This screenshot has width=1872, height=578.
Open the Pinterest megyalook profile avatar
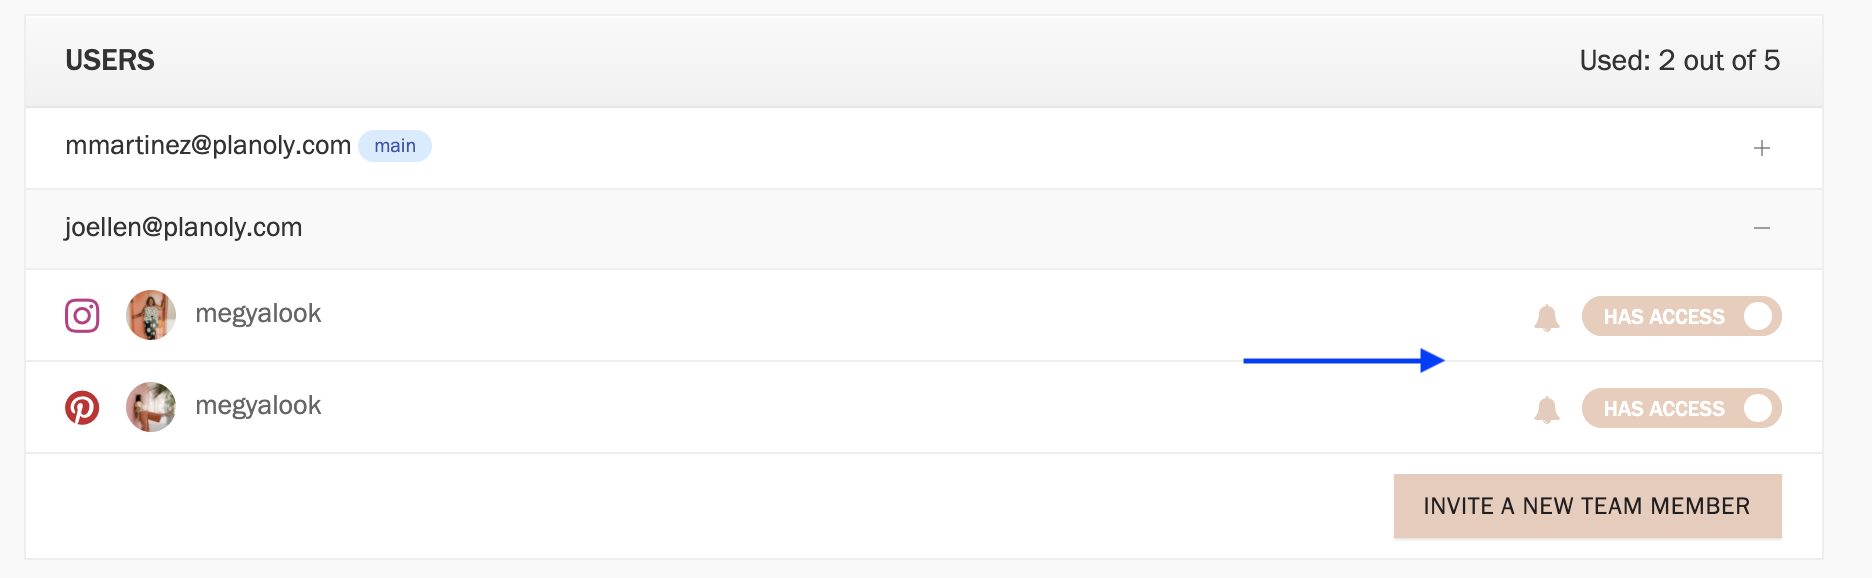151,407
